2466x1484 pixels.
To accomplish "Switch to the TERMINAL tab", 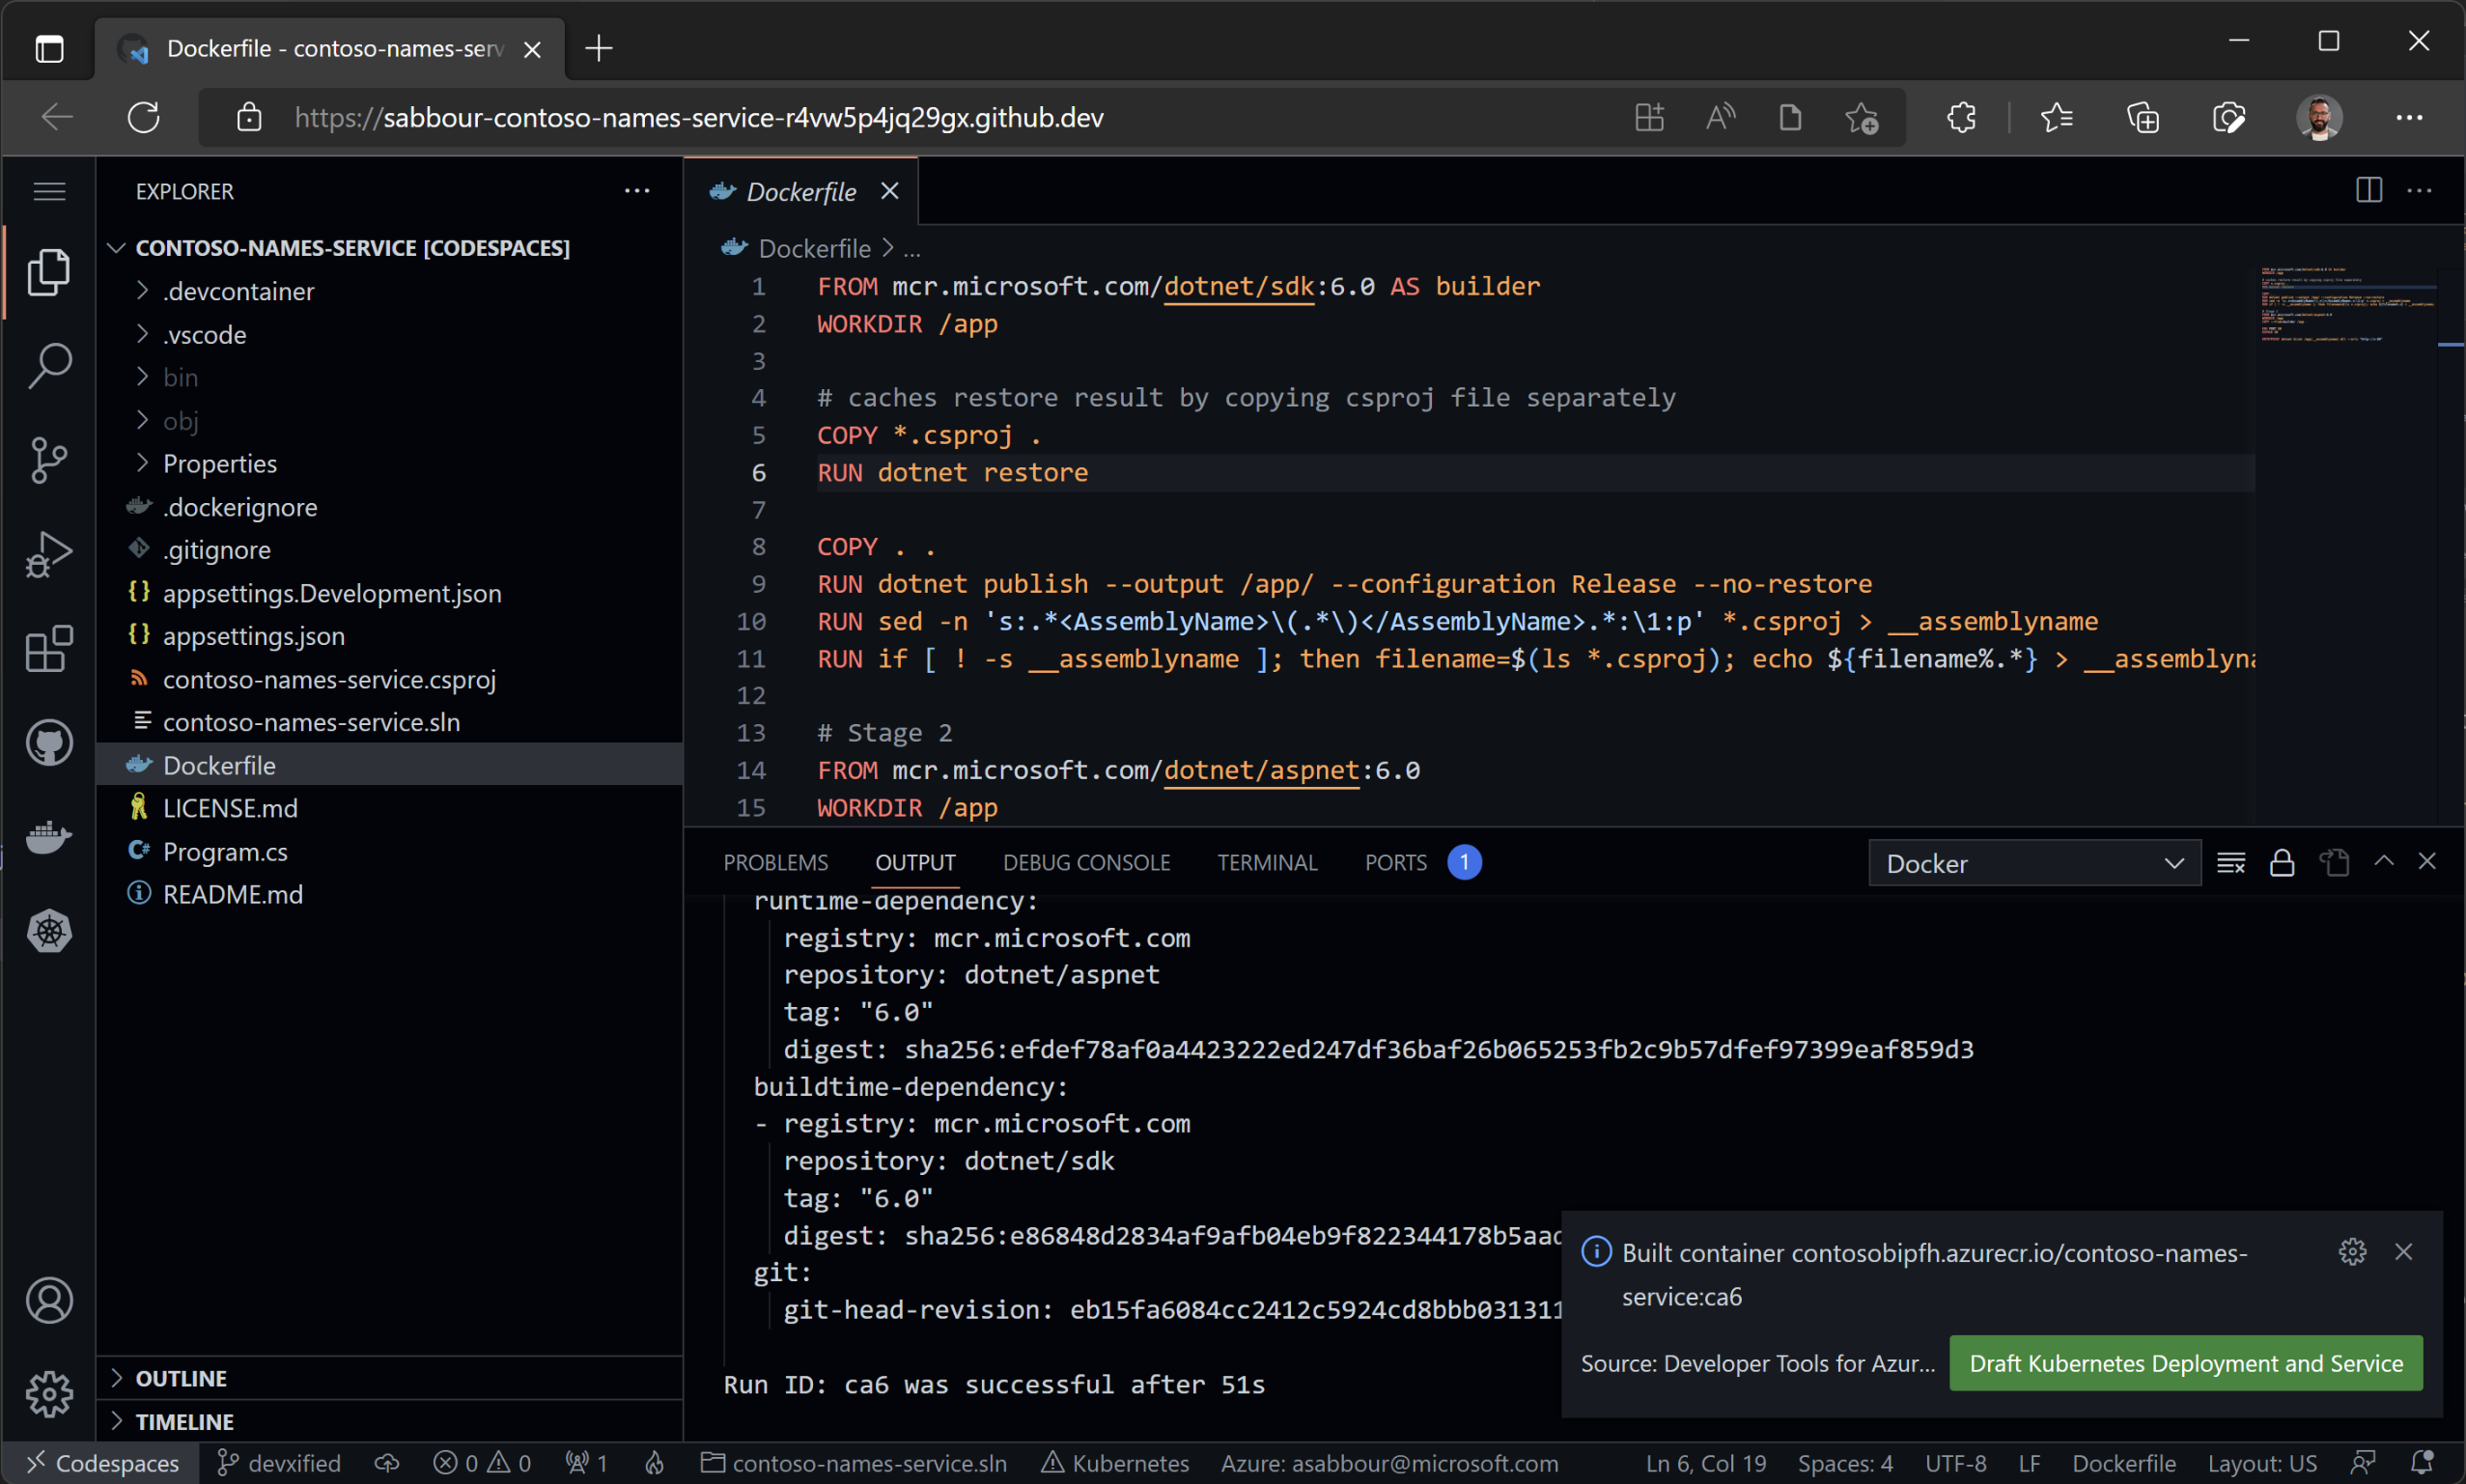I will point(1266,862).
